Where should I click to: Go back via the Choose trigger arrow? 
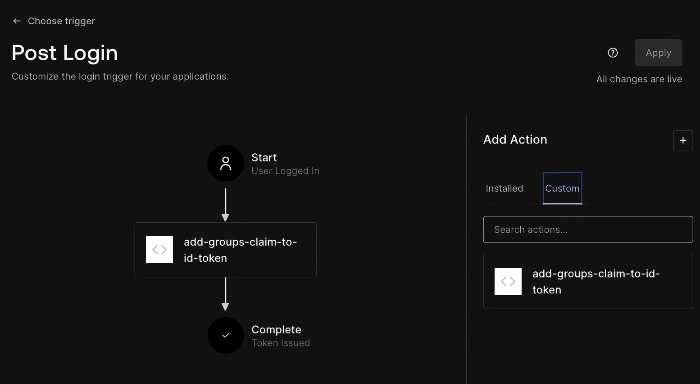17,21
